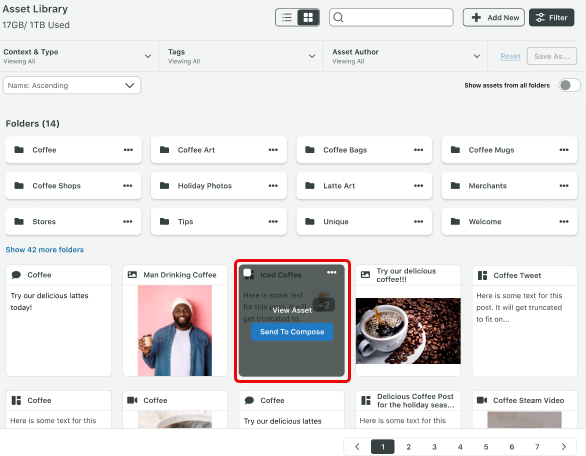Image resolution: width=586 pixels, height=456 pixels.
Task: Click the search magnifier icon
Action: coord(338,17)
